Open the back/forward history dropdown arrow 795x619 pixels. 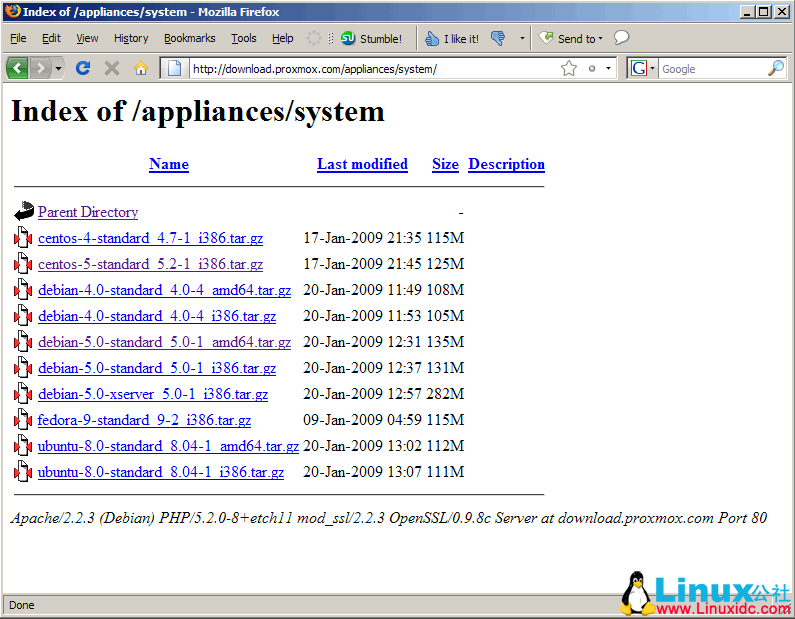(58, 68)
